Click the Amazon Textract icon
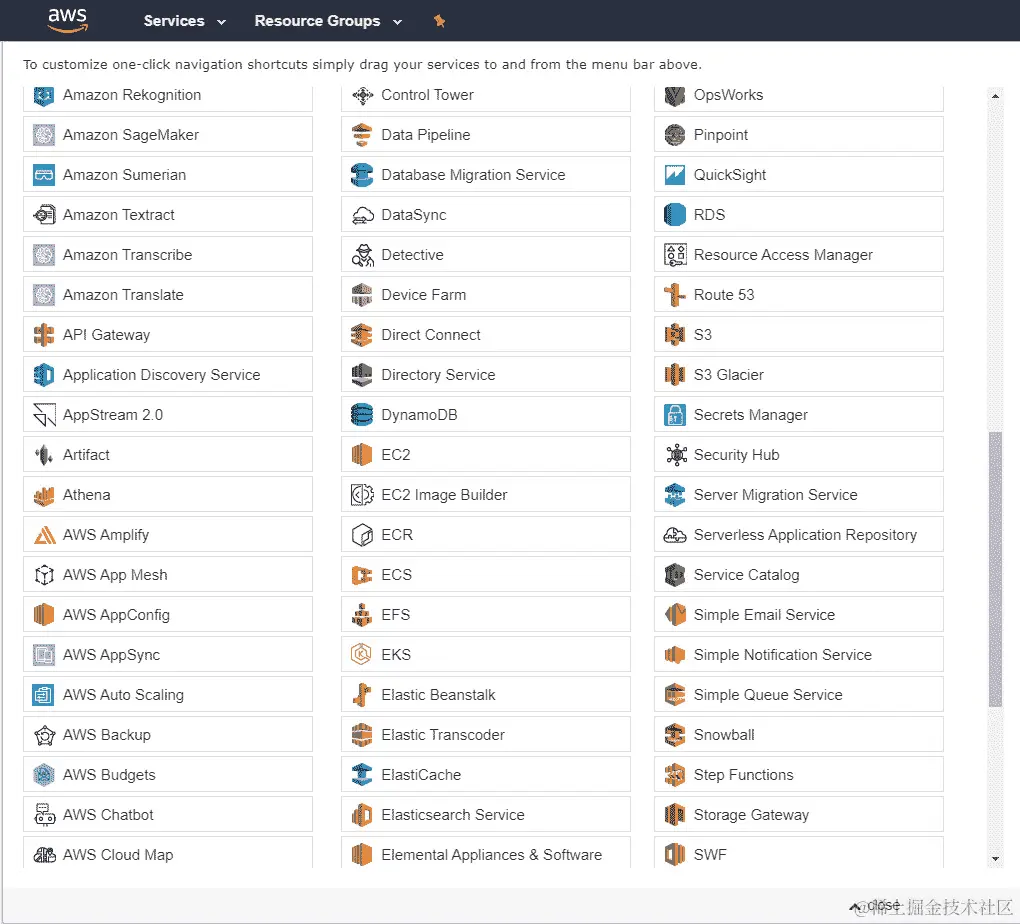Screen dimensions: 1020x924 point(44,215)
